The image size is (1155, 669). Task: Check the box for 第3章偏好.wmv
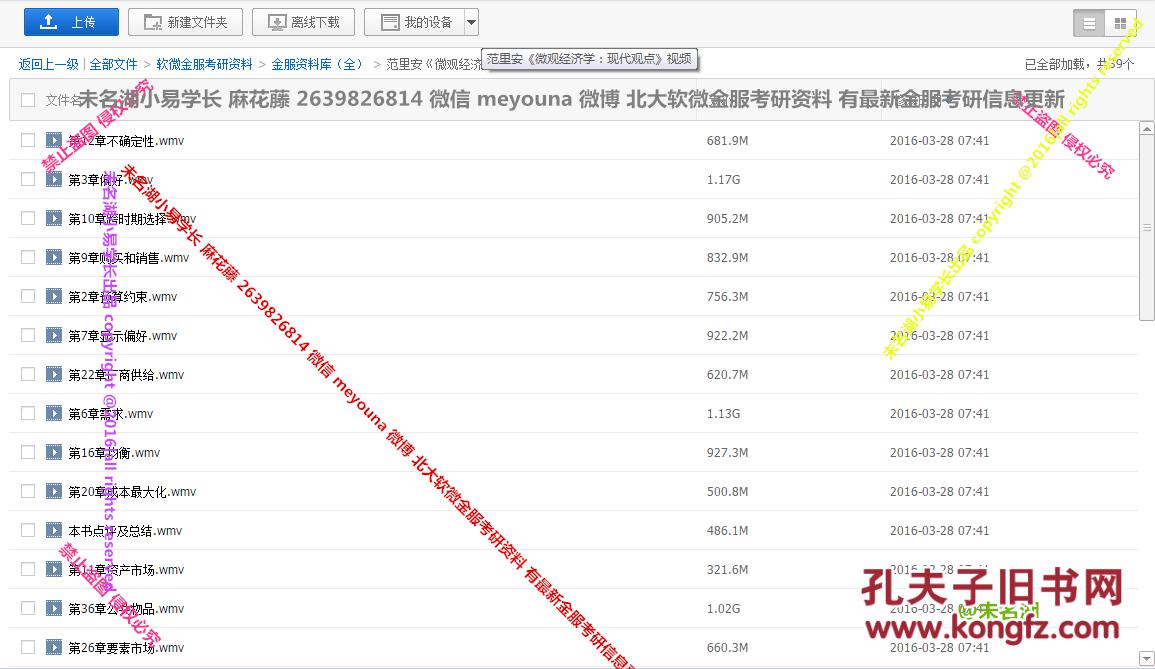[28, 179]
